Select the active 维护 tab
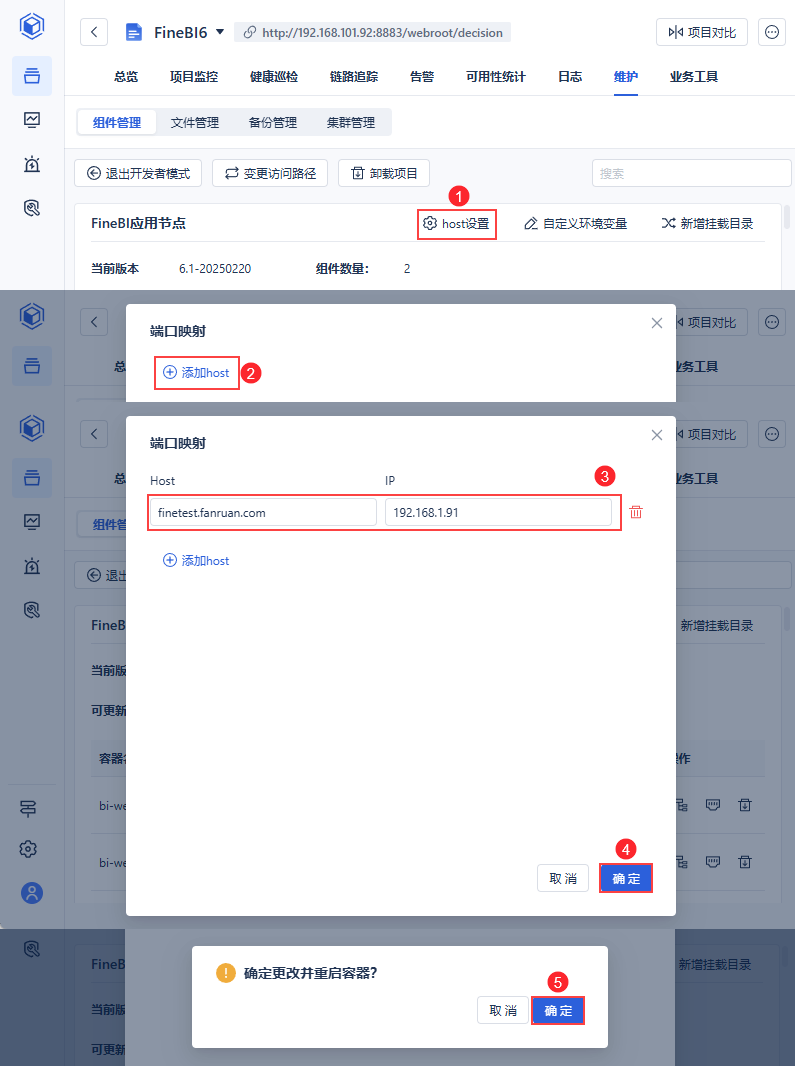795x1066 pixels. click(626, 77)
